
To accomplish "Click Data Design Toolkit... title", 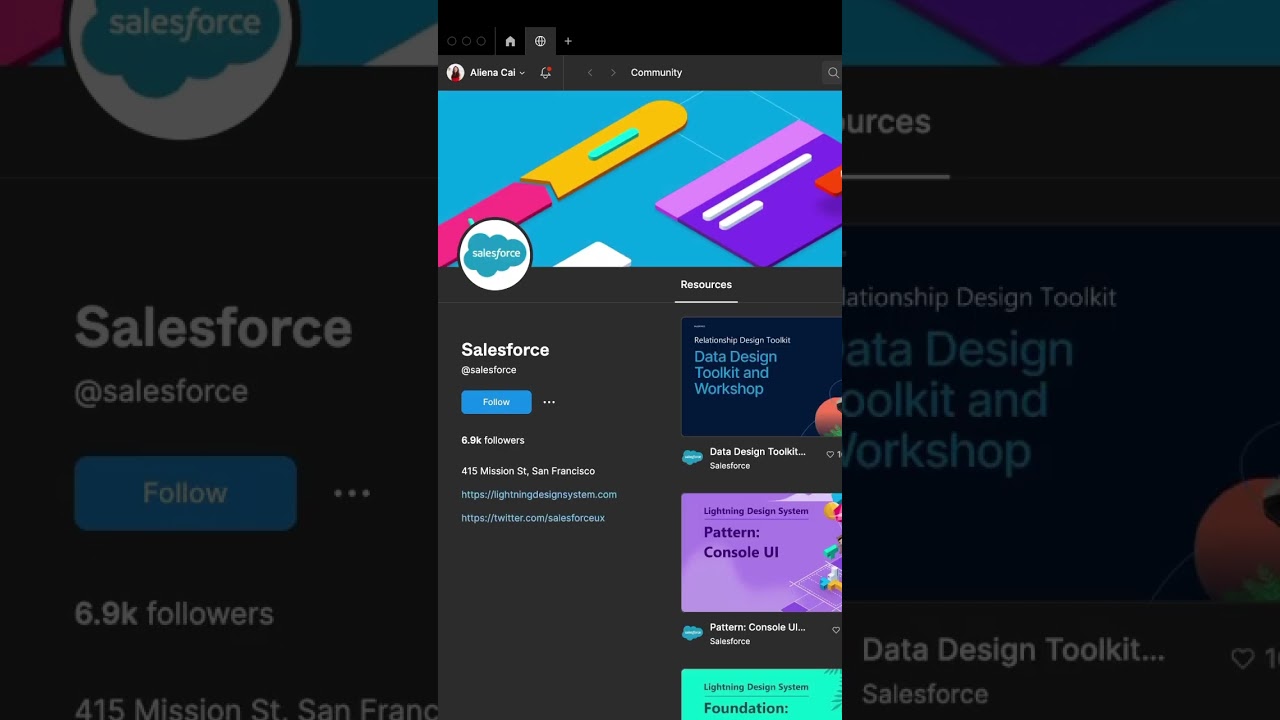I will click(x=757, y=452).
